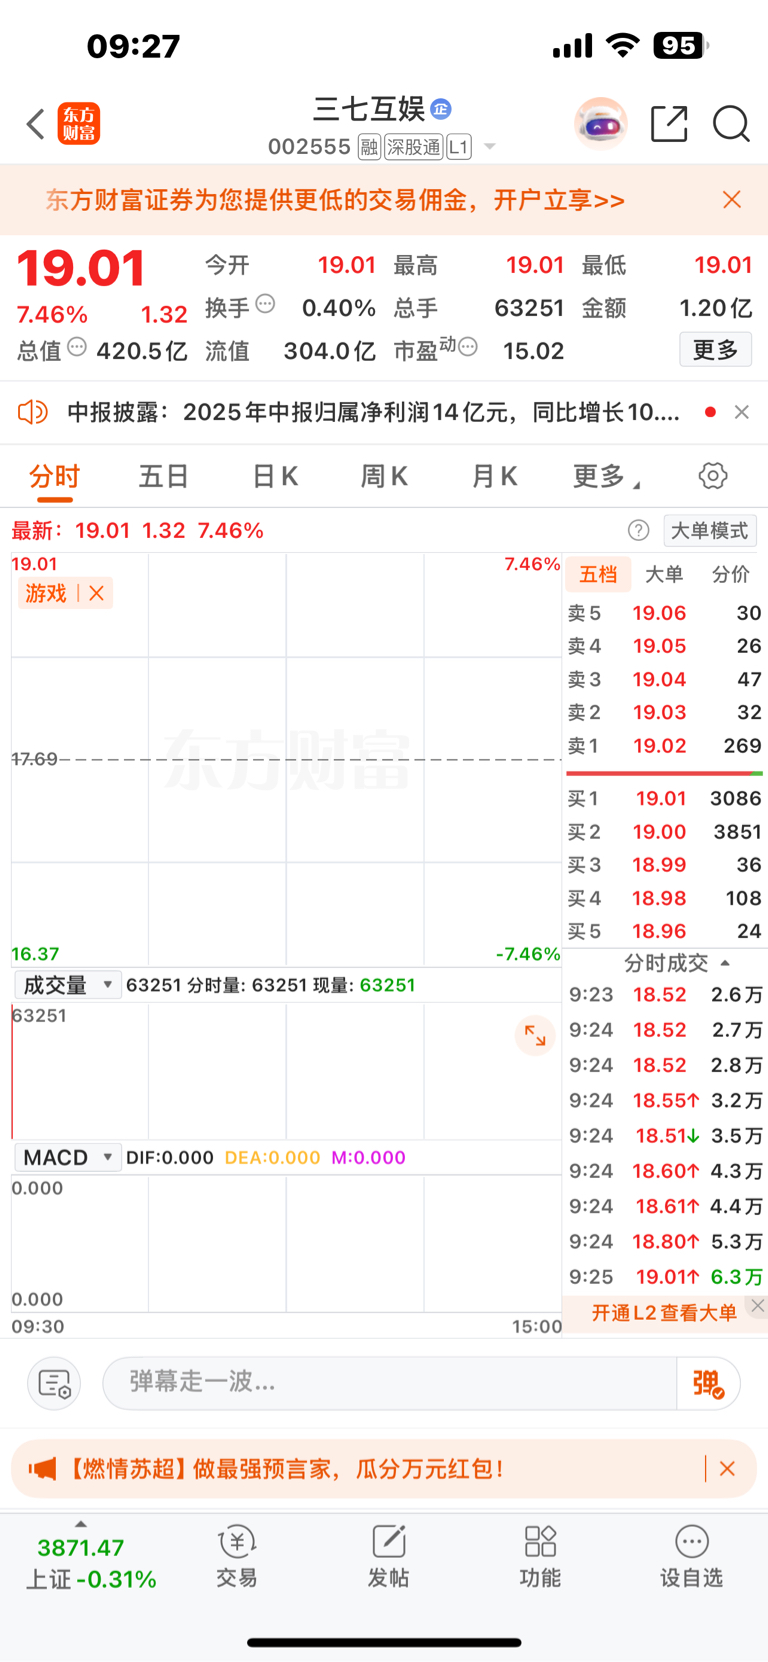Dismiss the orange brokerage promo banner
This screenshot has height=1662, width=768.
click(732, 200)
